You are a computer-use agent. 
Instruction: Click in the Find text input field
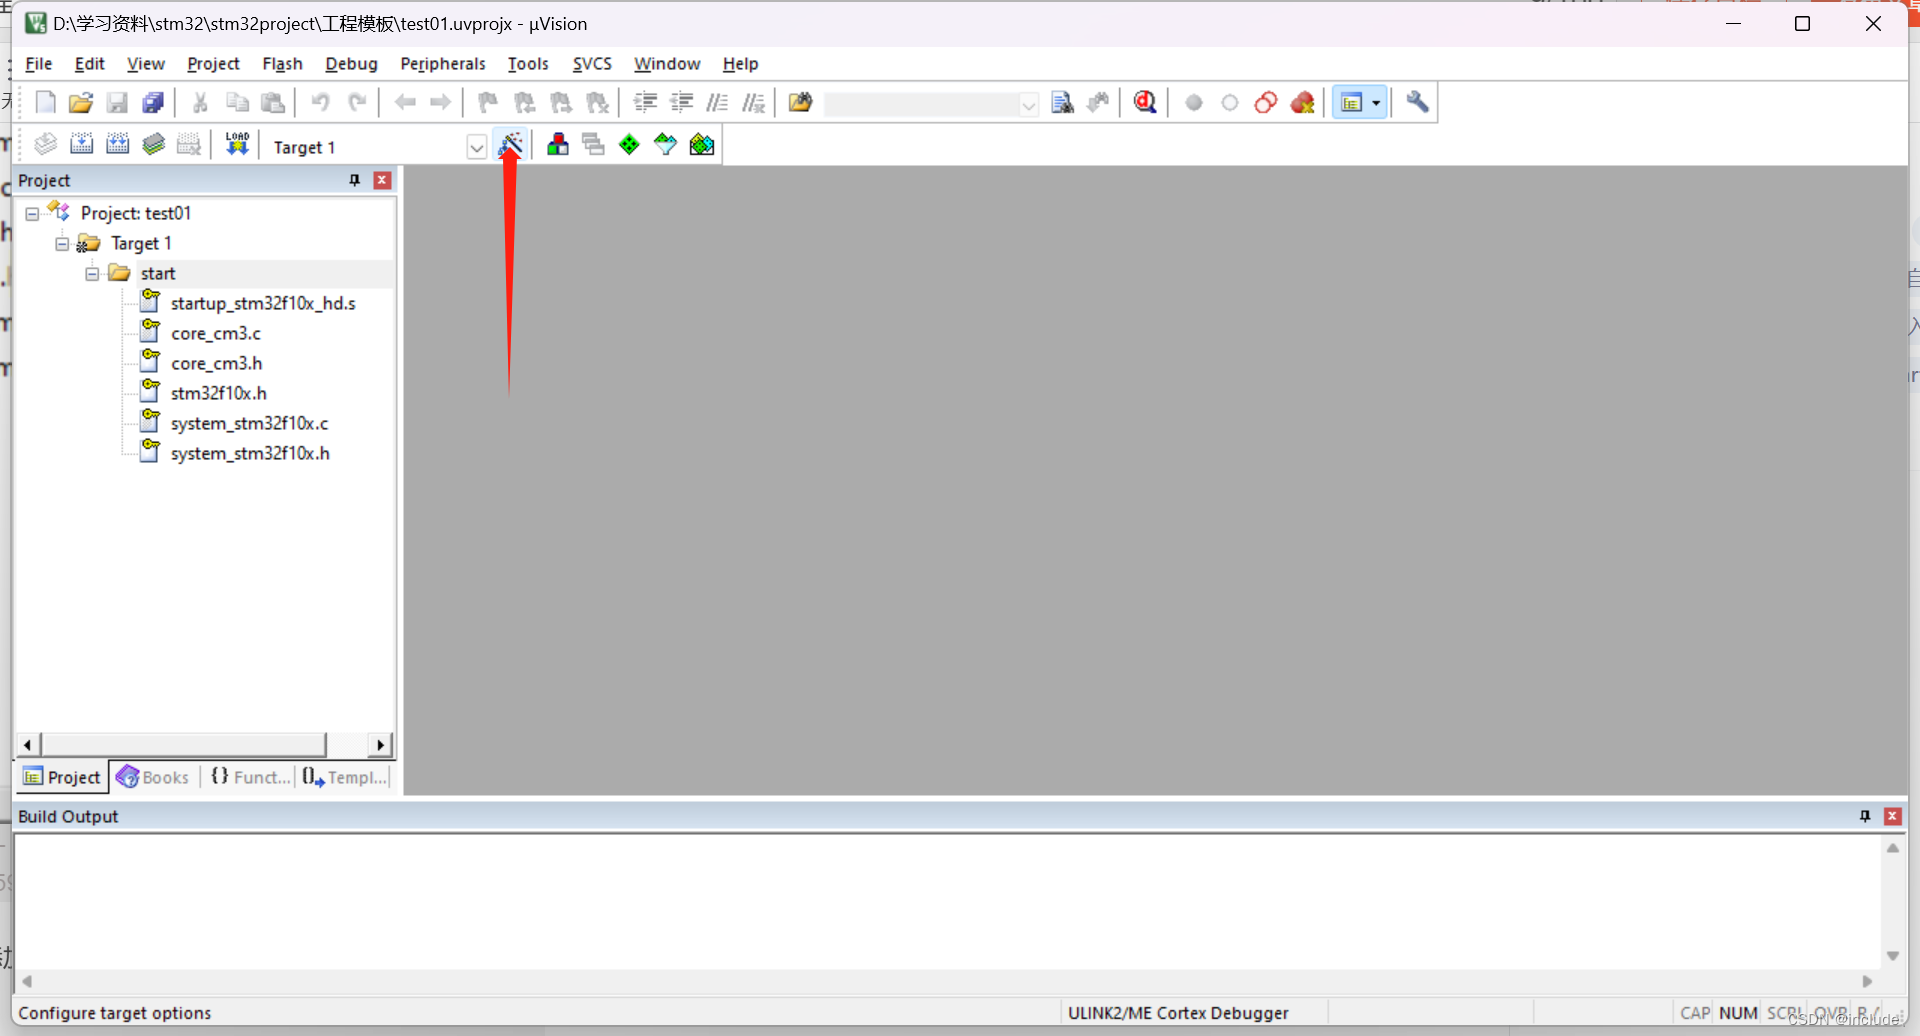click(921, 105)
